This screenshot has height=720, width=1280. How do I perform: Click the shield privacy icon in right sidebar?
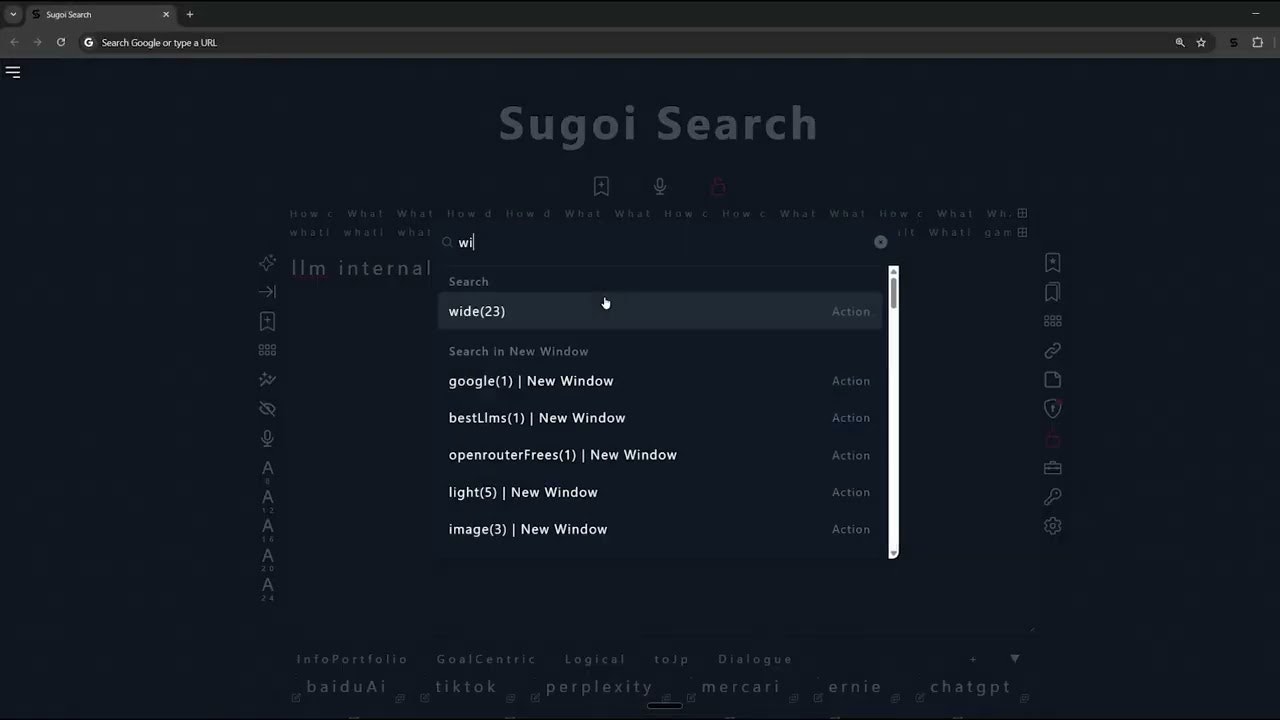[x=1052, y=408]
